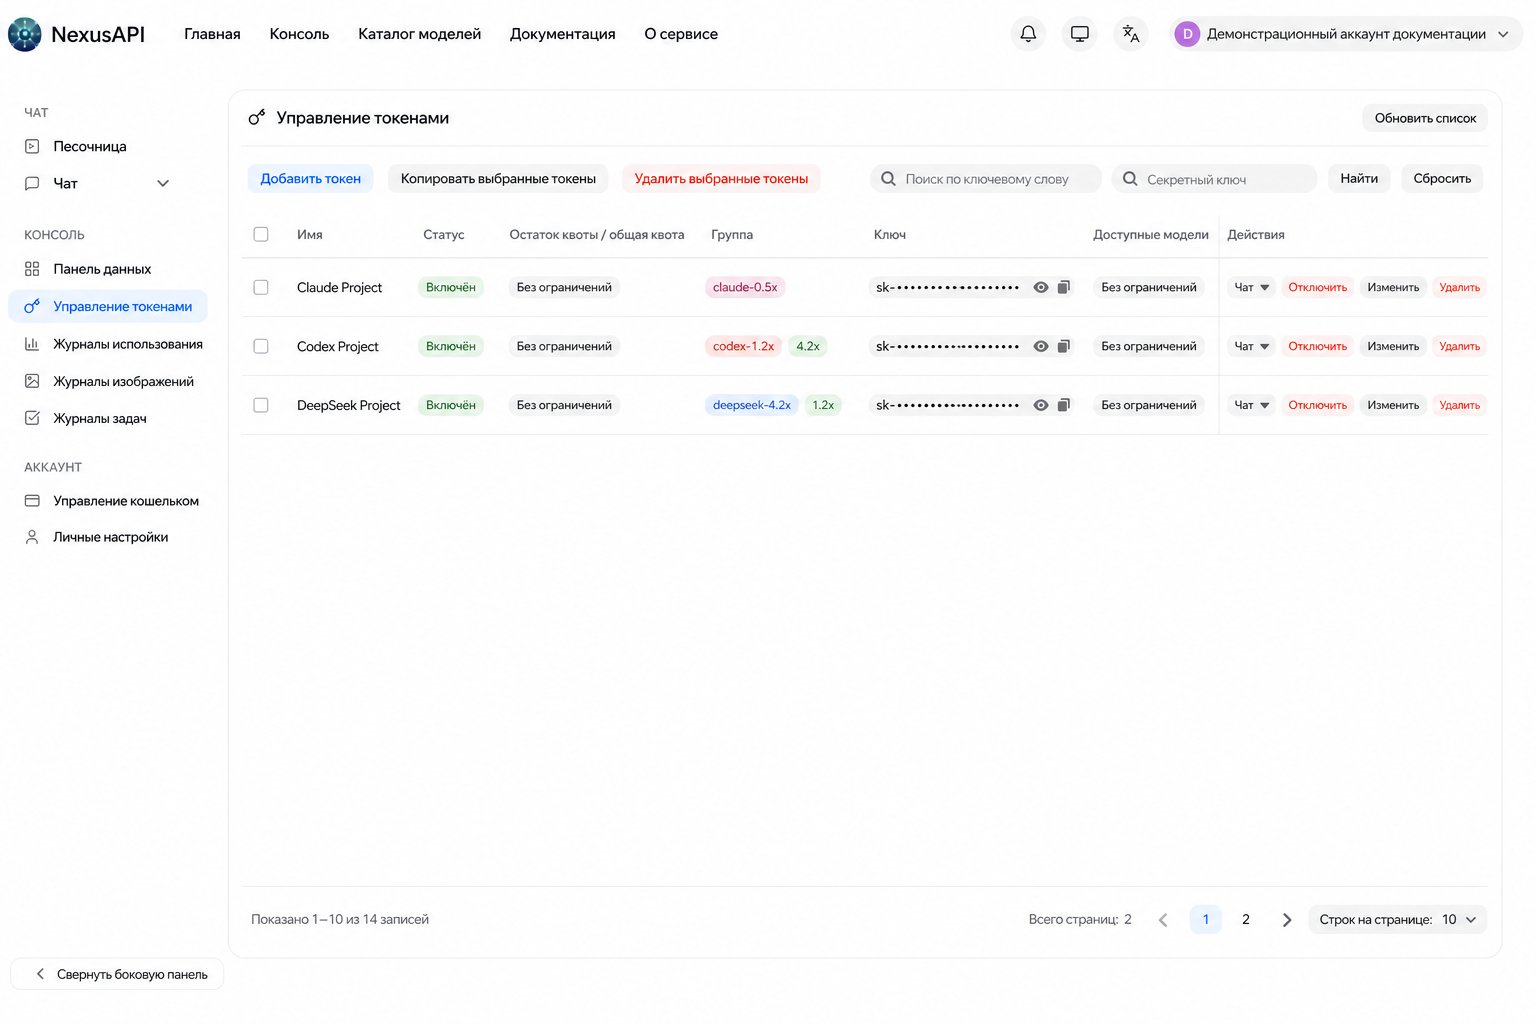Image resolution: width=1536 pixels, height=1024 pixels.
Task: Go to Каталог моделей
Action: coord(419,34)
